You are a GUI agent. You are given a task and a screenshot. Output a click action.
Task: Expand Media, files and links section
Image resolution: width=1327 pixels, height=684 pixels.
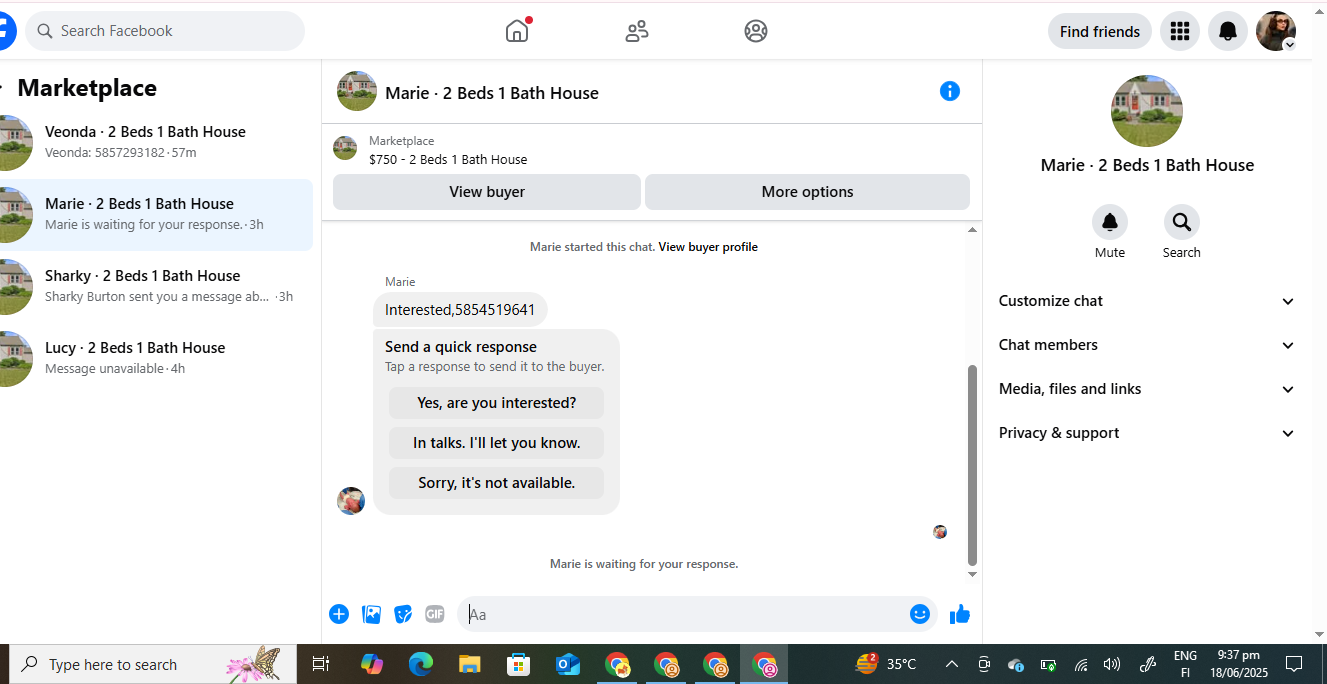coord(1147,389)
